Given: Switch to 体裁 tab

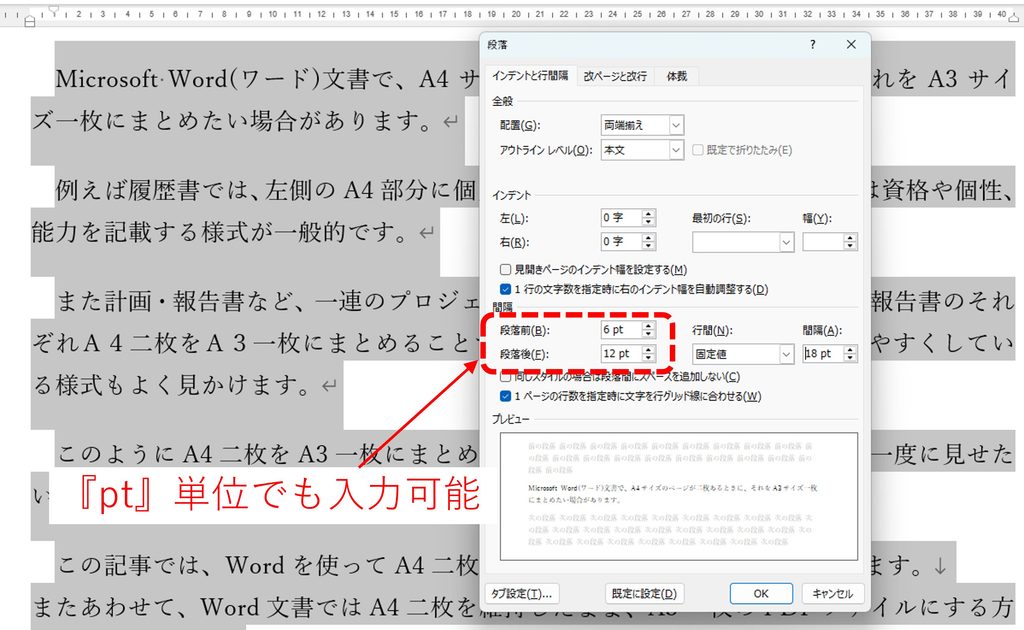Looking at the screenshot, I should click(677, 76).
